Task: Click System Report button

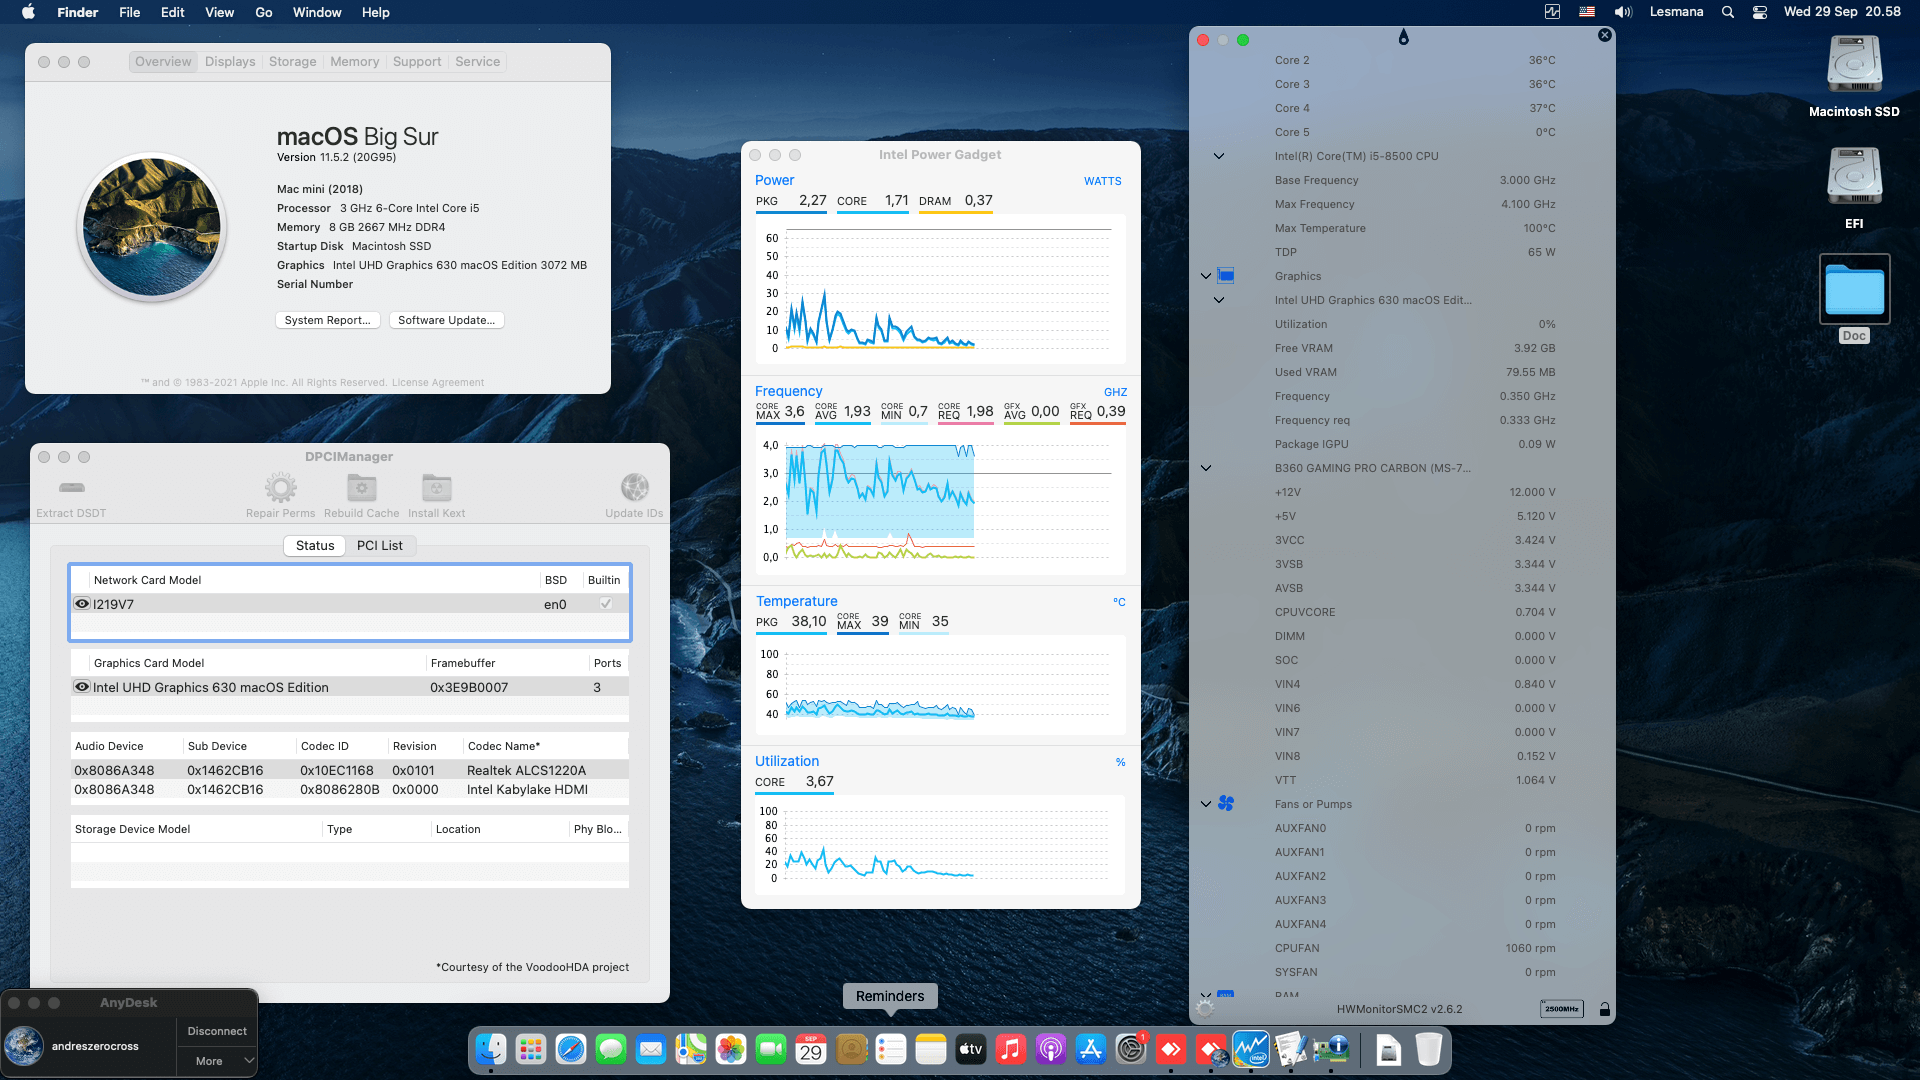Action: point(327,320)
